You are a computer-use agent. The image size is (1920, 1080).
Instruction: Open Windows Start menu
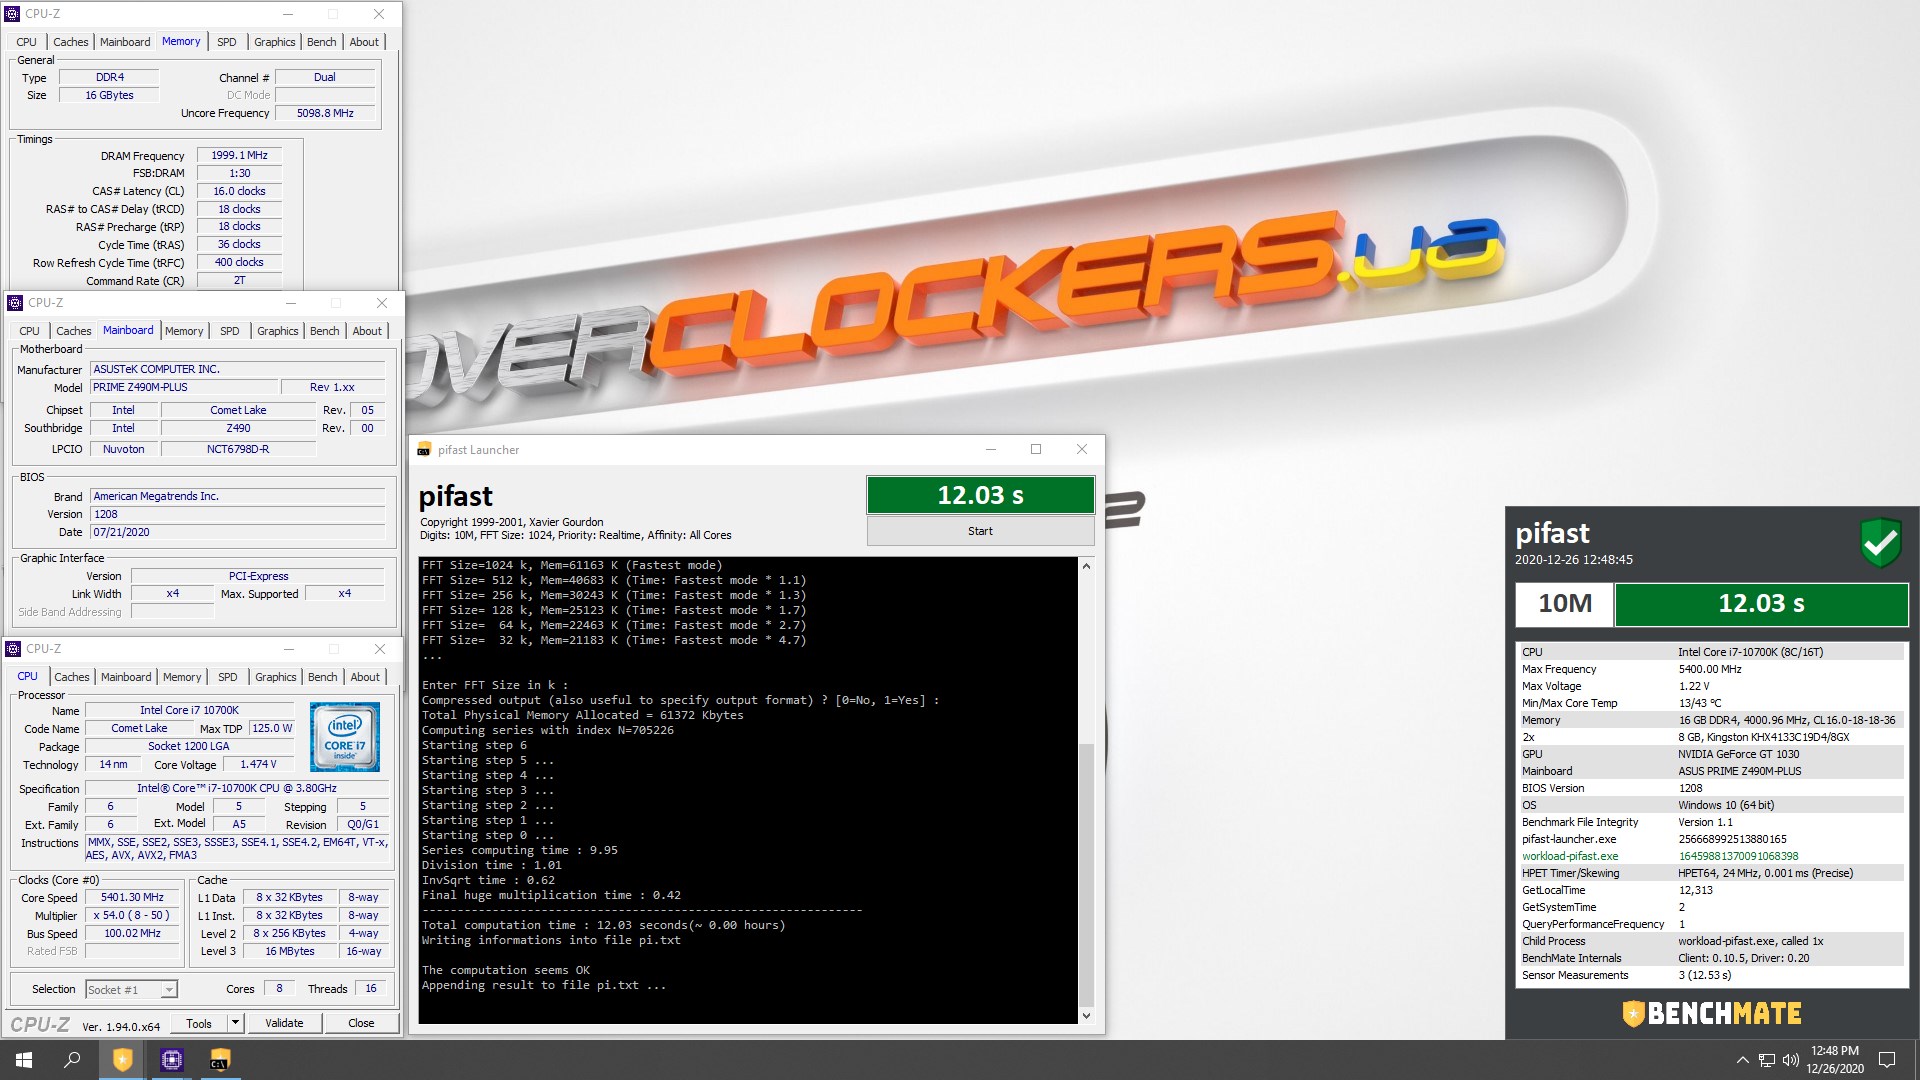[x=24, y=1060]
